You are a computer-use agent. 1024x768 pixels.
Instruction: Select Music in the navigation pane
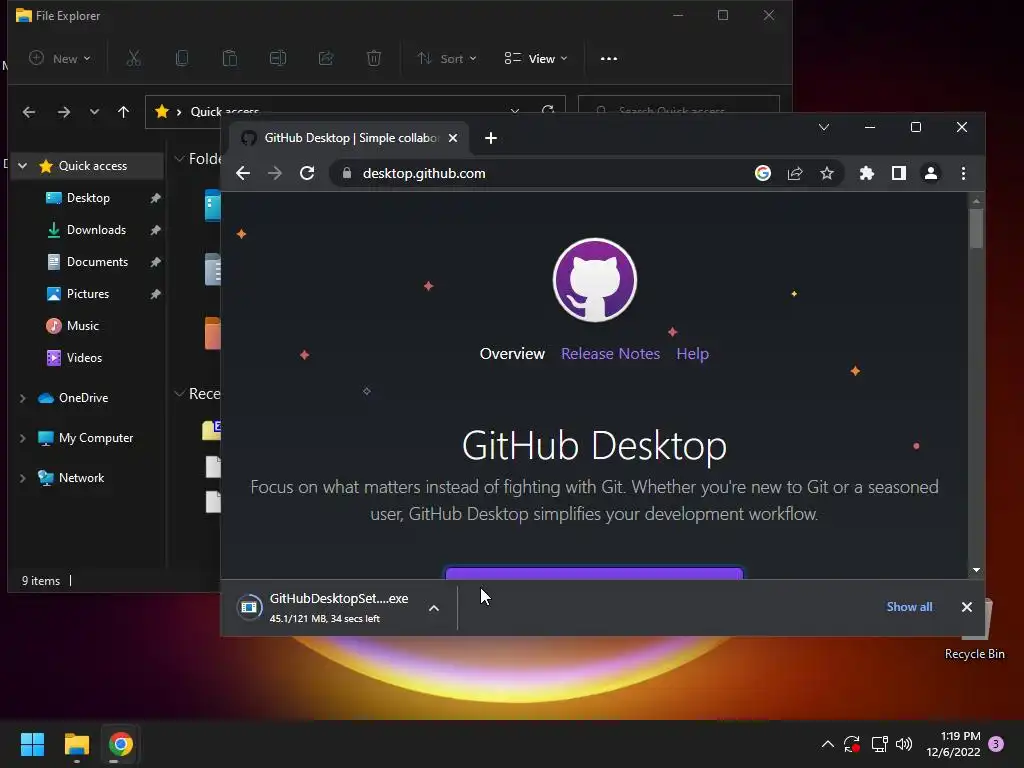[x=82, y=326]
